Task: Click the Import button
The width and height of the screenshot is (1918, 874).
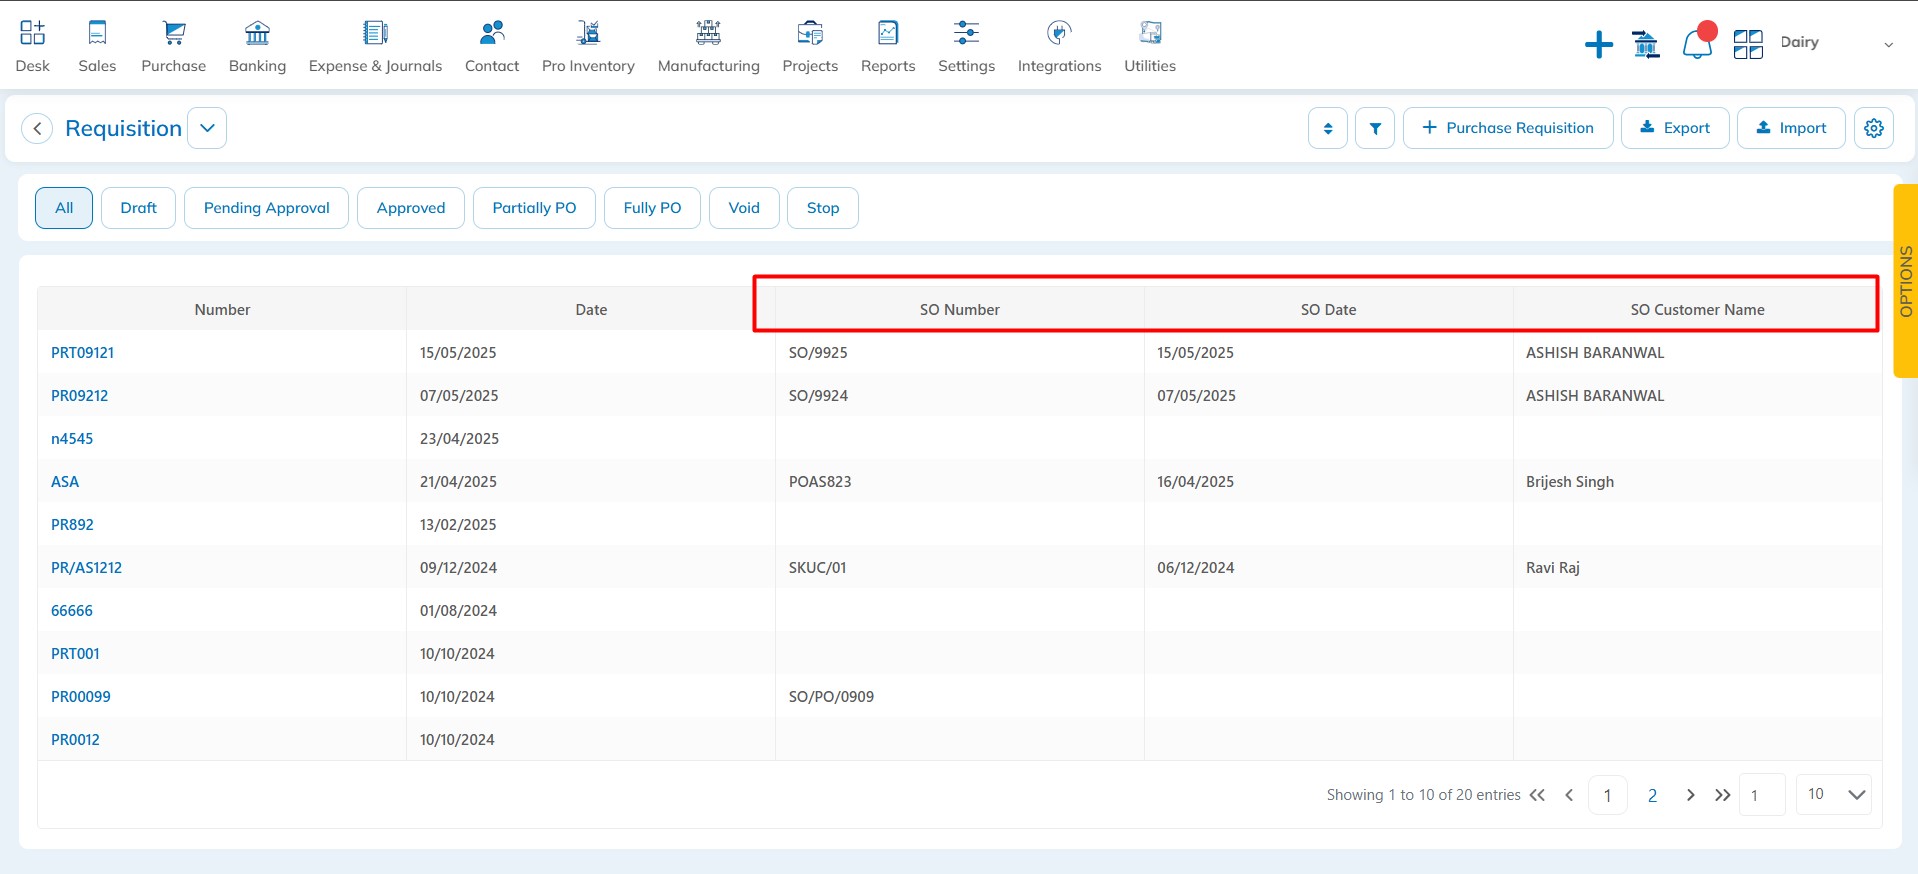Action: (x=1791, y=128)
